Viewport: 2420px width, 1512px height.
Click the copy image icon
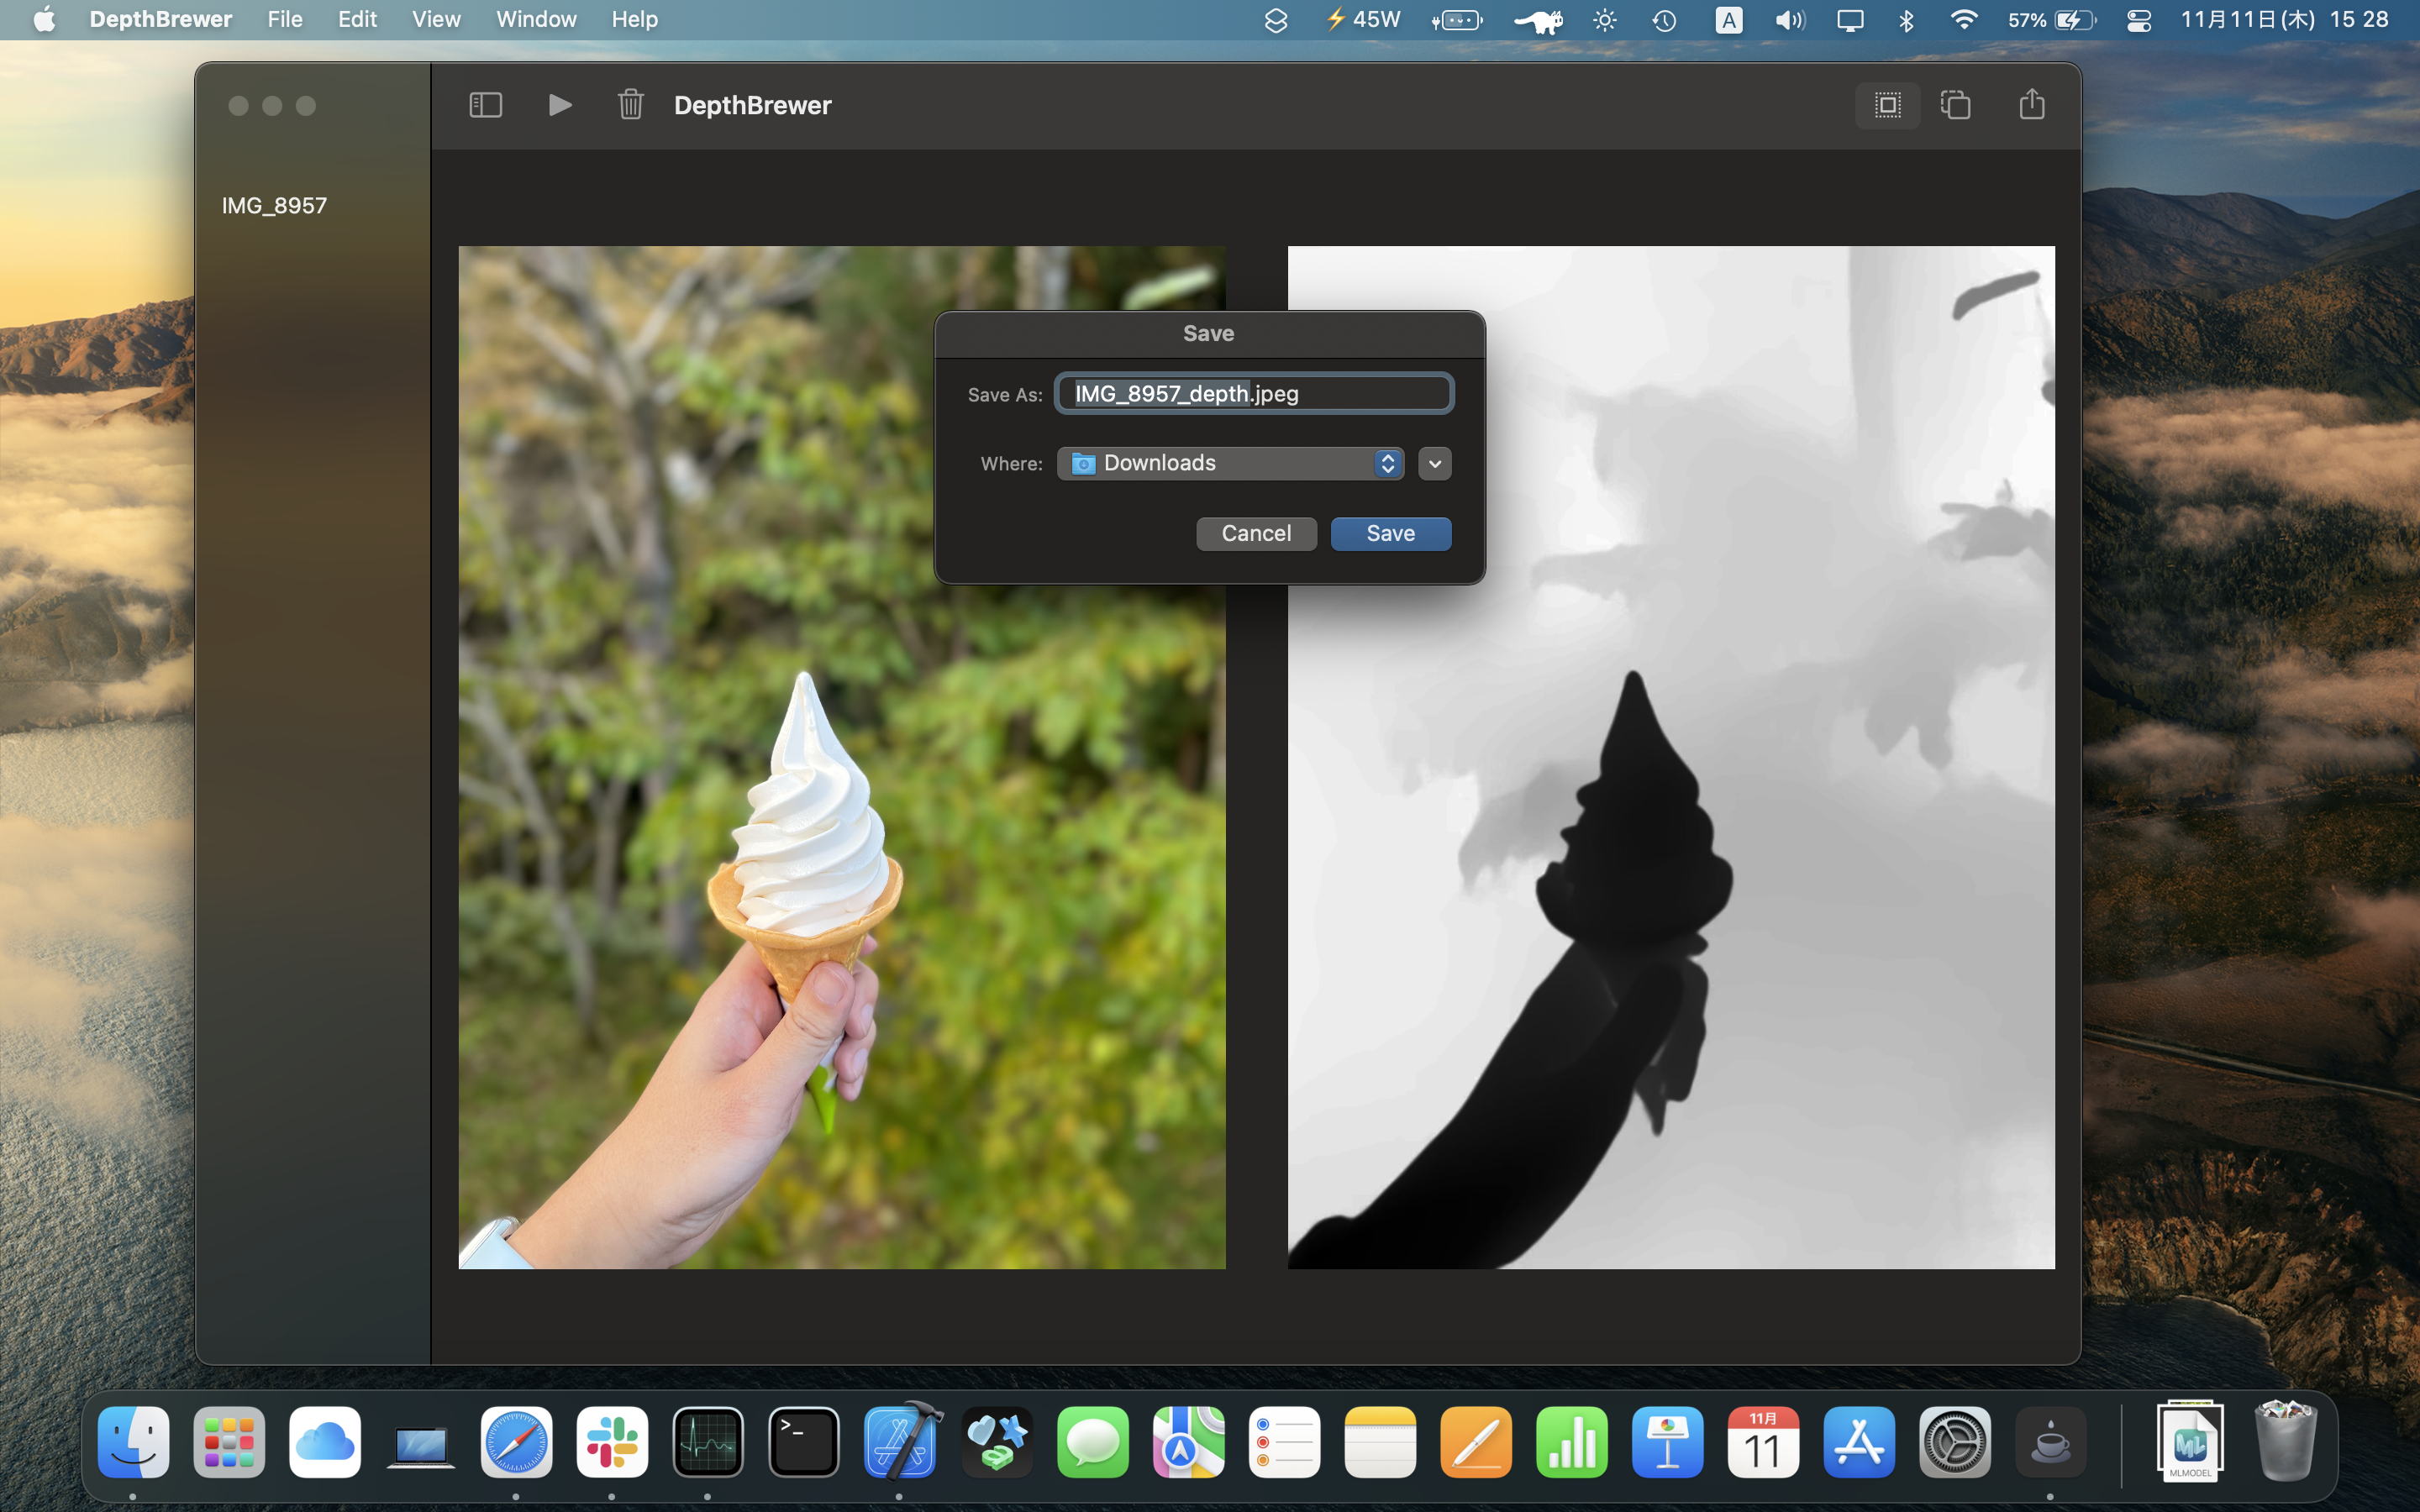click(x=1955, y=105)
